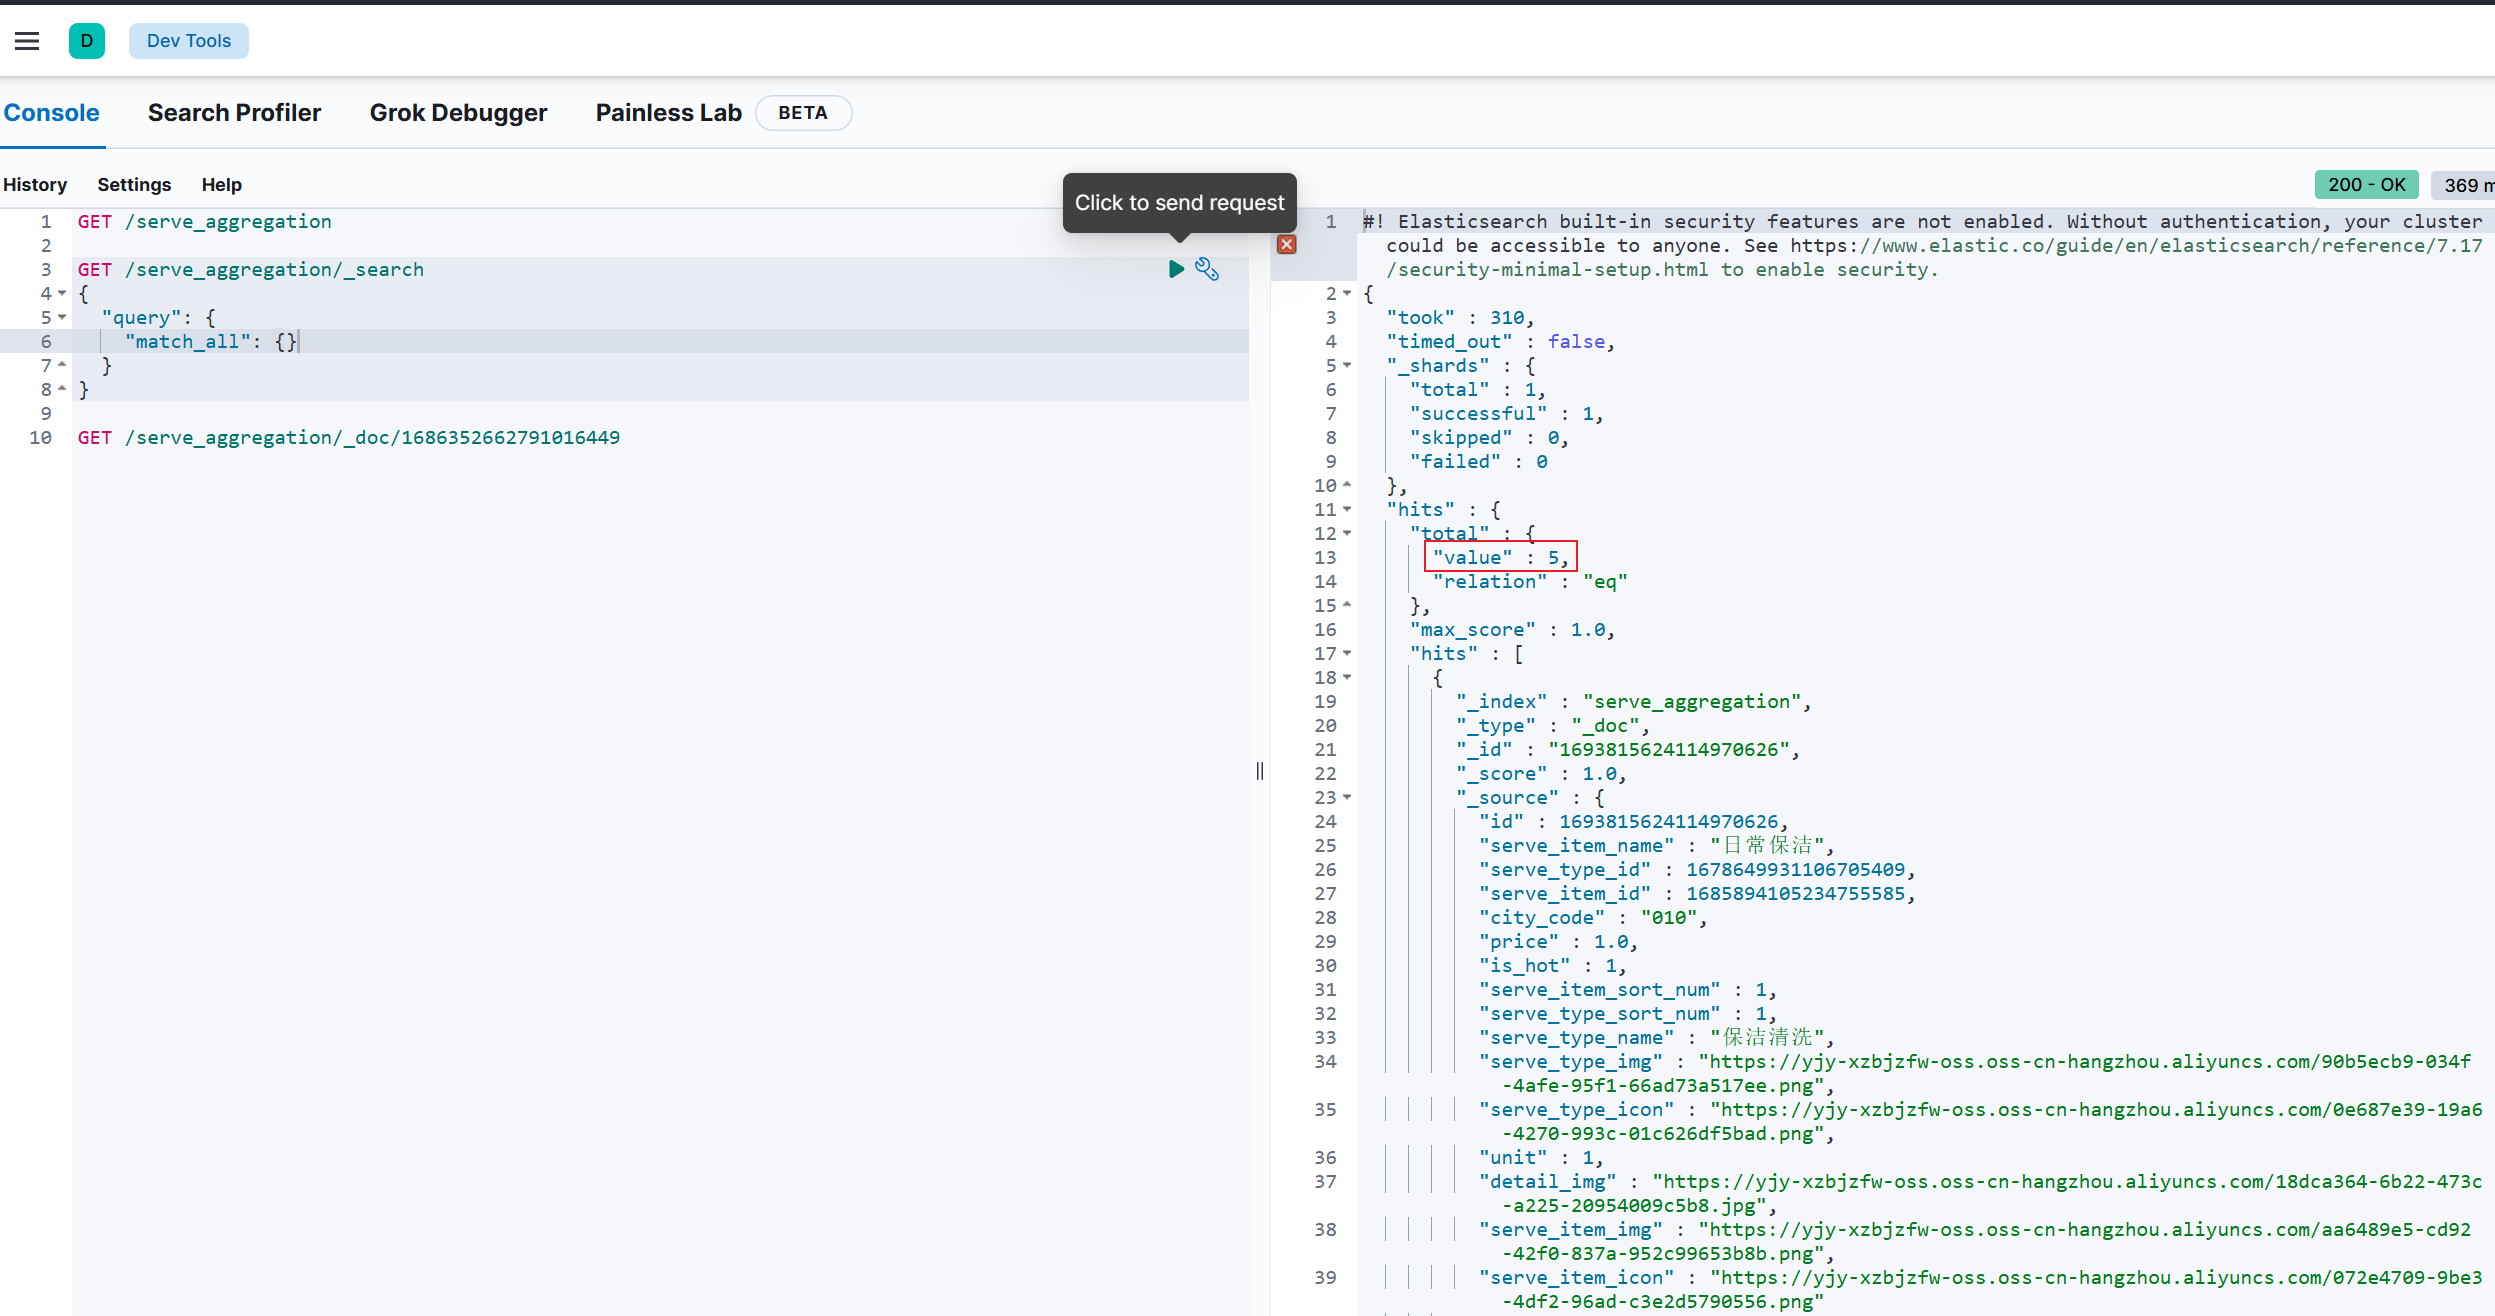The height and width of the screenshot is (1316, 2495).
Task: Open the Painless Lab tab
Action: [668, 113]
